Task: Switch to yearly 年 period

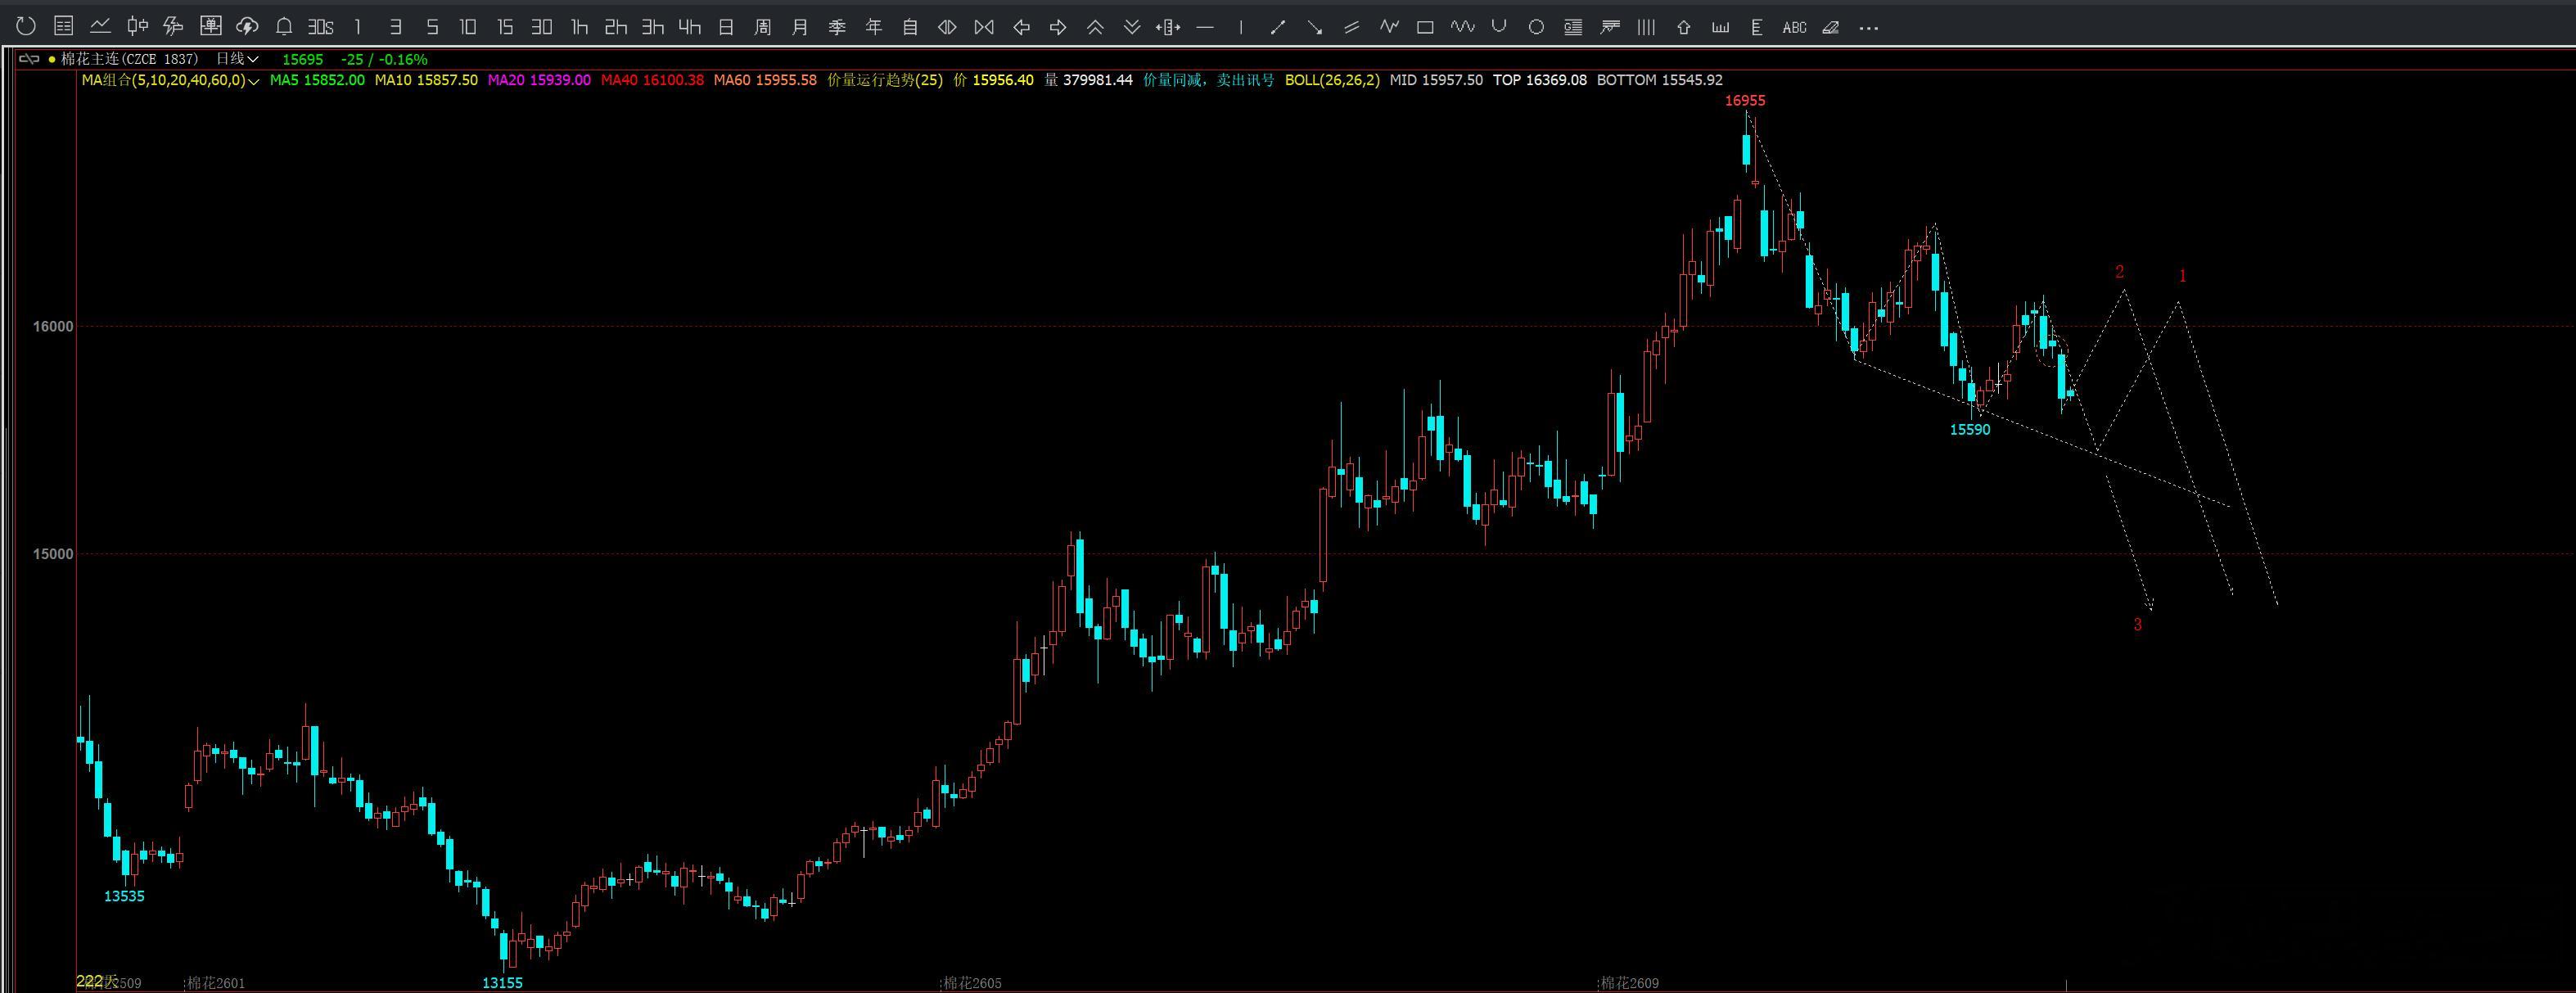Action: (874, 28)
